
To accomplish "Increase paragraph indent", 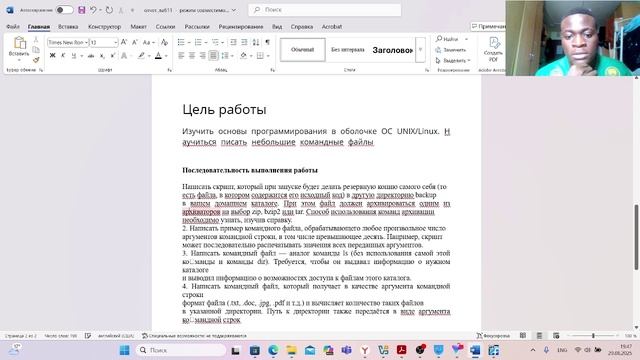I will tap(244, 42).
